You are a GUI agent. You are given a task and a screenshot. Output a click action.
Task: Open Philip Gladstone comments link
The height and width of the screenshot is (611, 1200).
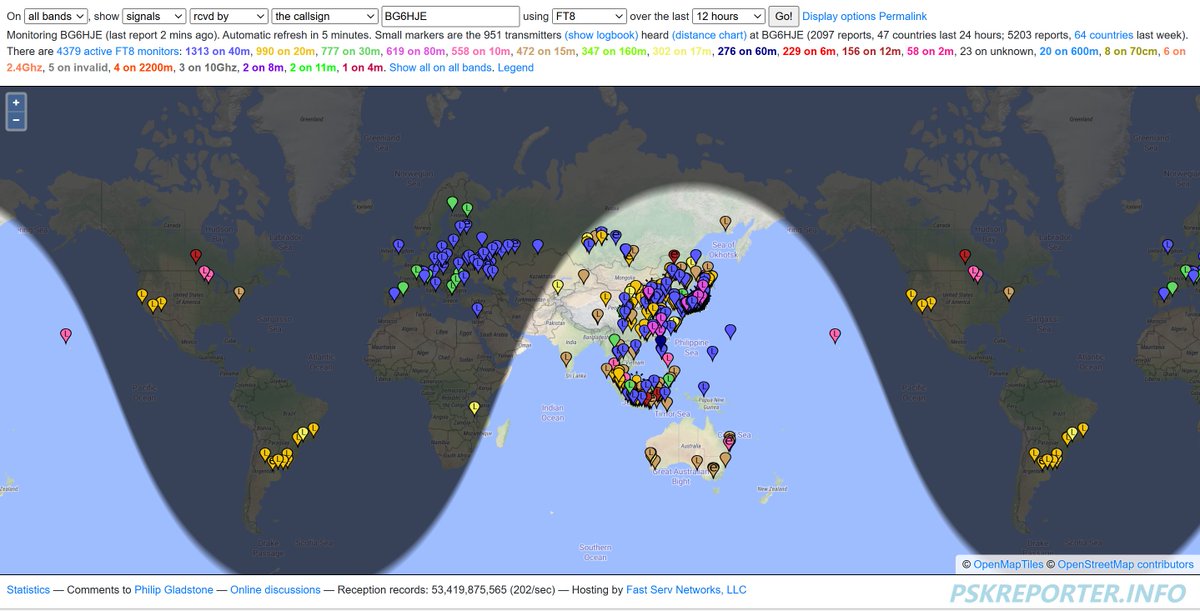(x=175, y=590)
